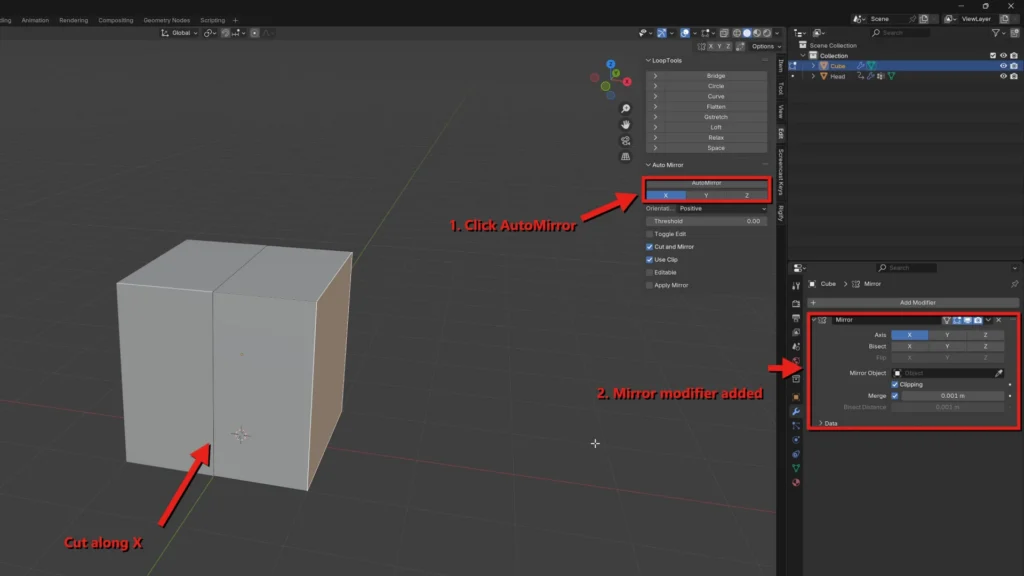Open the Render properties tab icon
The height and width of the screenshot is (576, 1024).
[x=795, y=304]
